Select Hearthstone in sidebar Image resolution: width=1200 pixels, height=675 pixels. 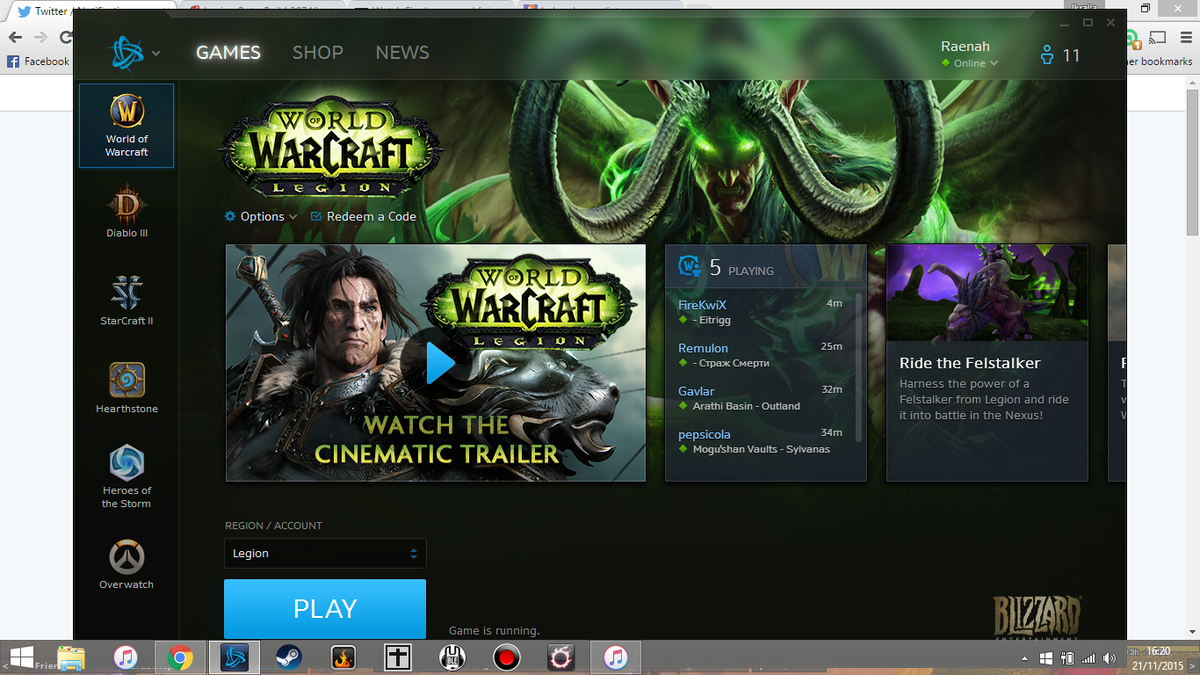127,388
